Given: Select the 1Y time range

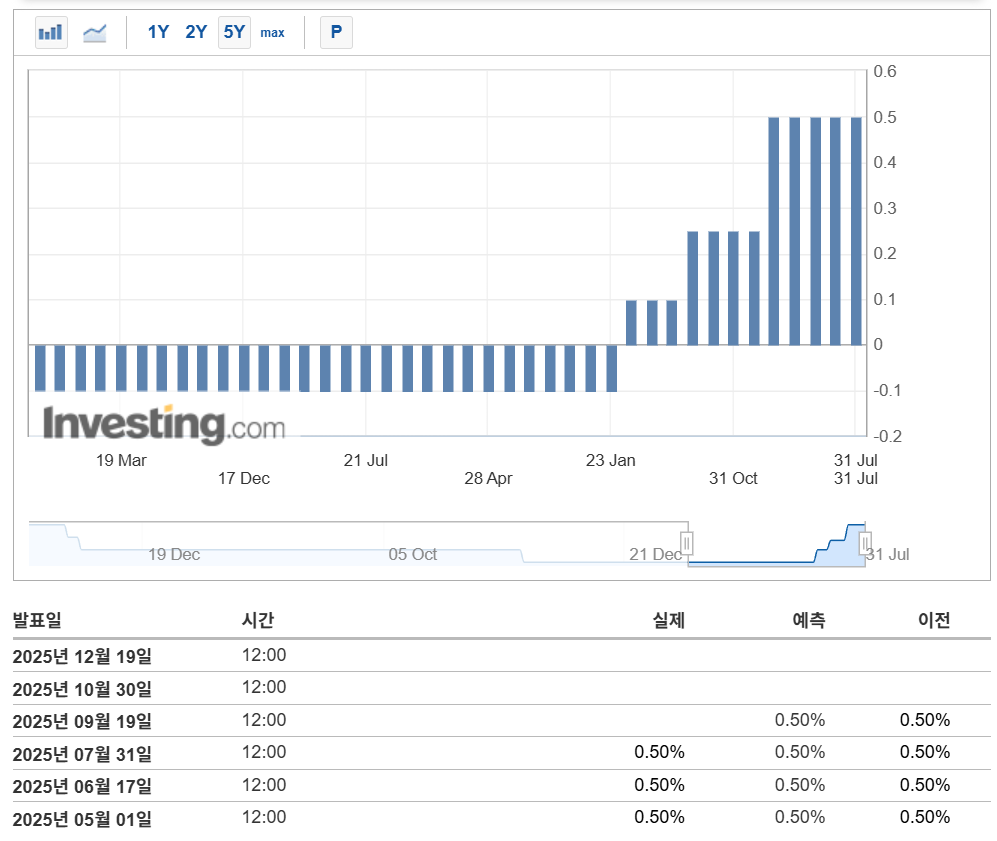Looking at the screenshot, I should tap(158, 32).
